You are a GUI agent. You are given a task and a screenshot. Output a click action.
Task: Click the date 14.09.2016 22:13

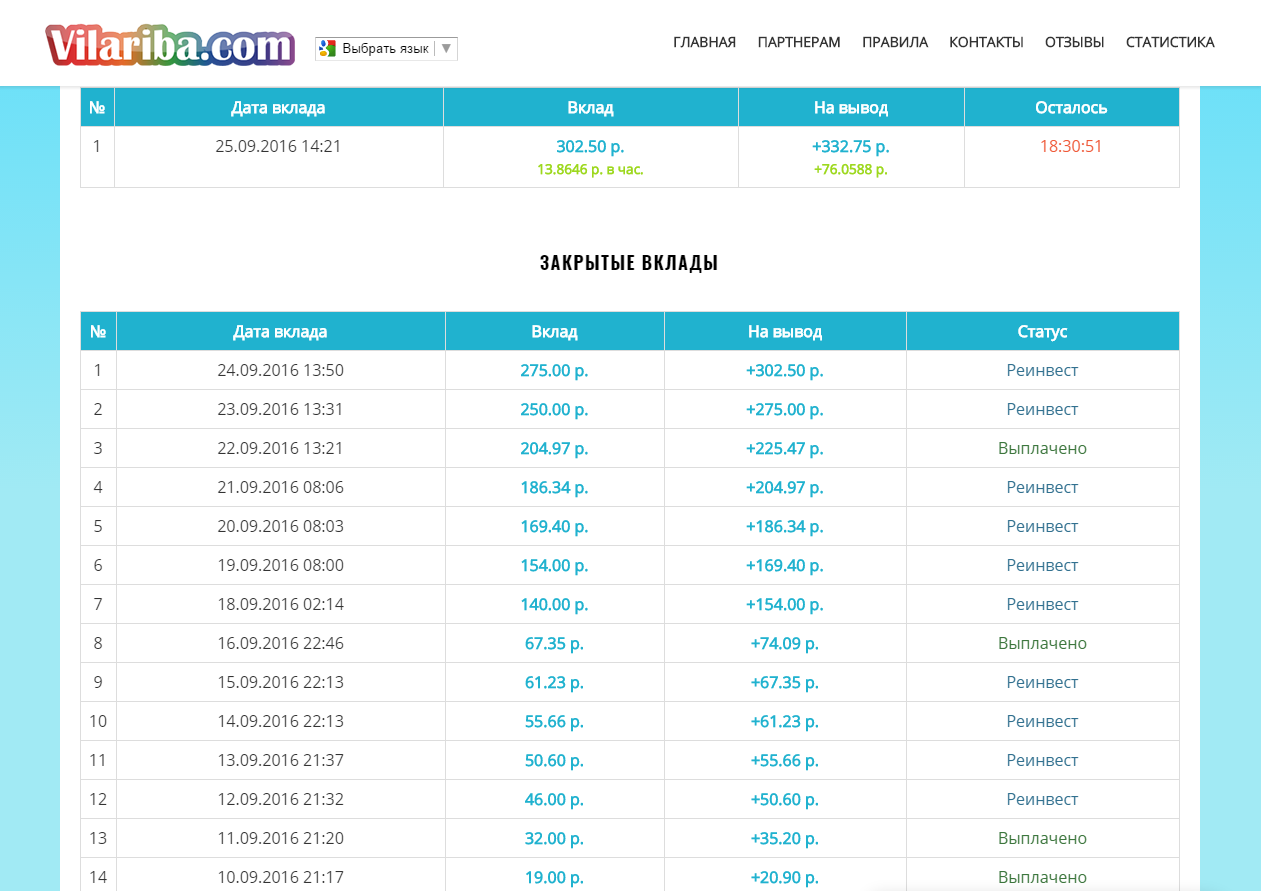[280, 721]
